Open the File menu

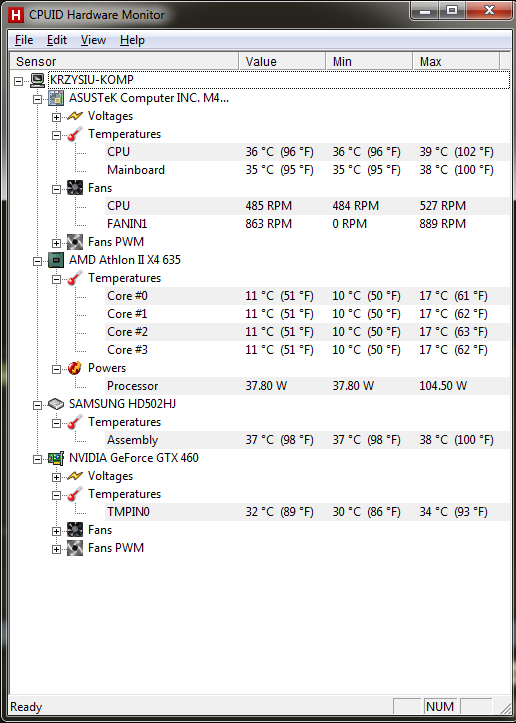pos(24,41)
